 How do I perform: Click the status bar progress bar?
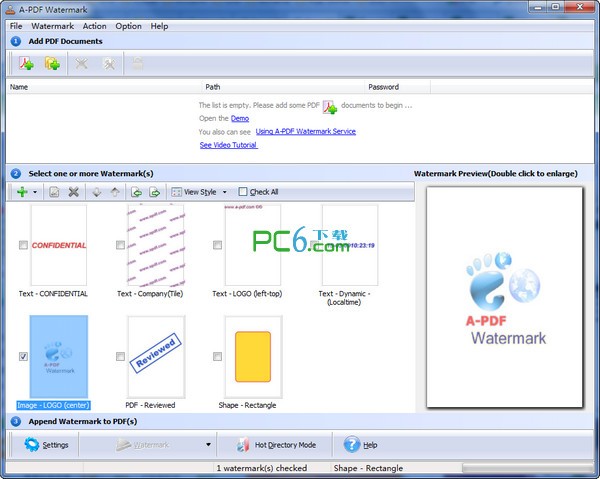tap(528, 468)
